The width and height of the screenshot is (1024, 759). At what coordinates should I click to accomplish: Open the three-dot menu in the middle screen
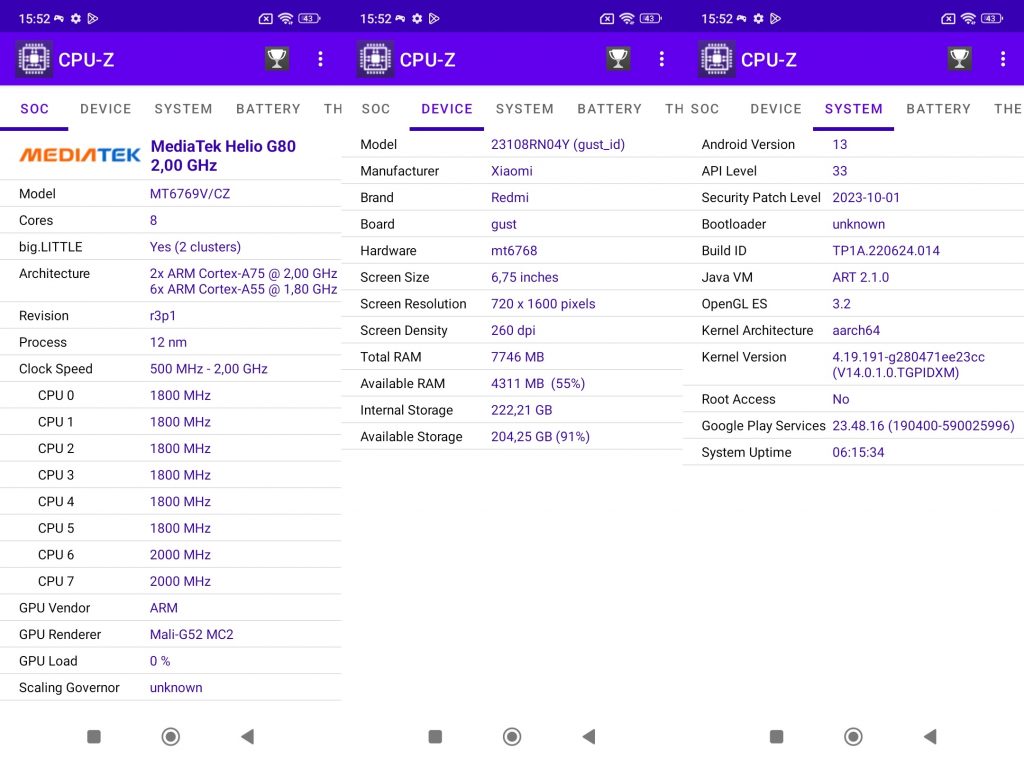(x=662, y=59)
